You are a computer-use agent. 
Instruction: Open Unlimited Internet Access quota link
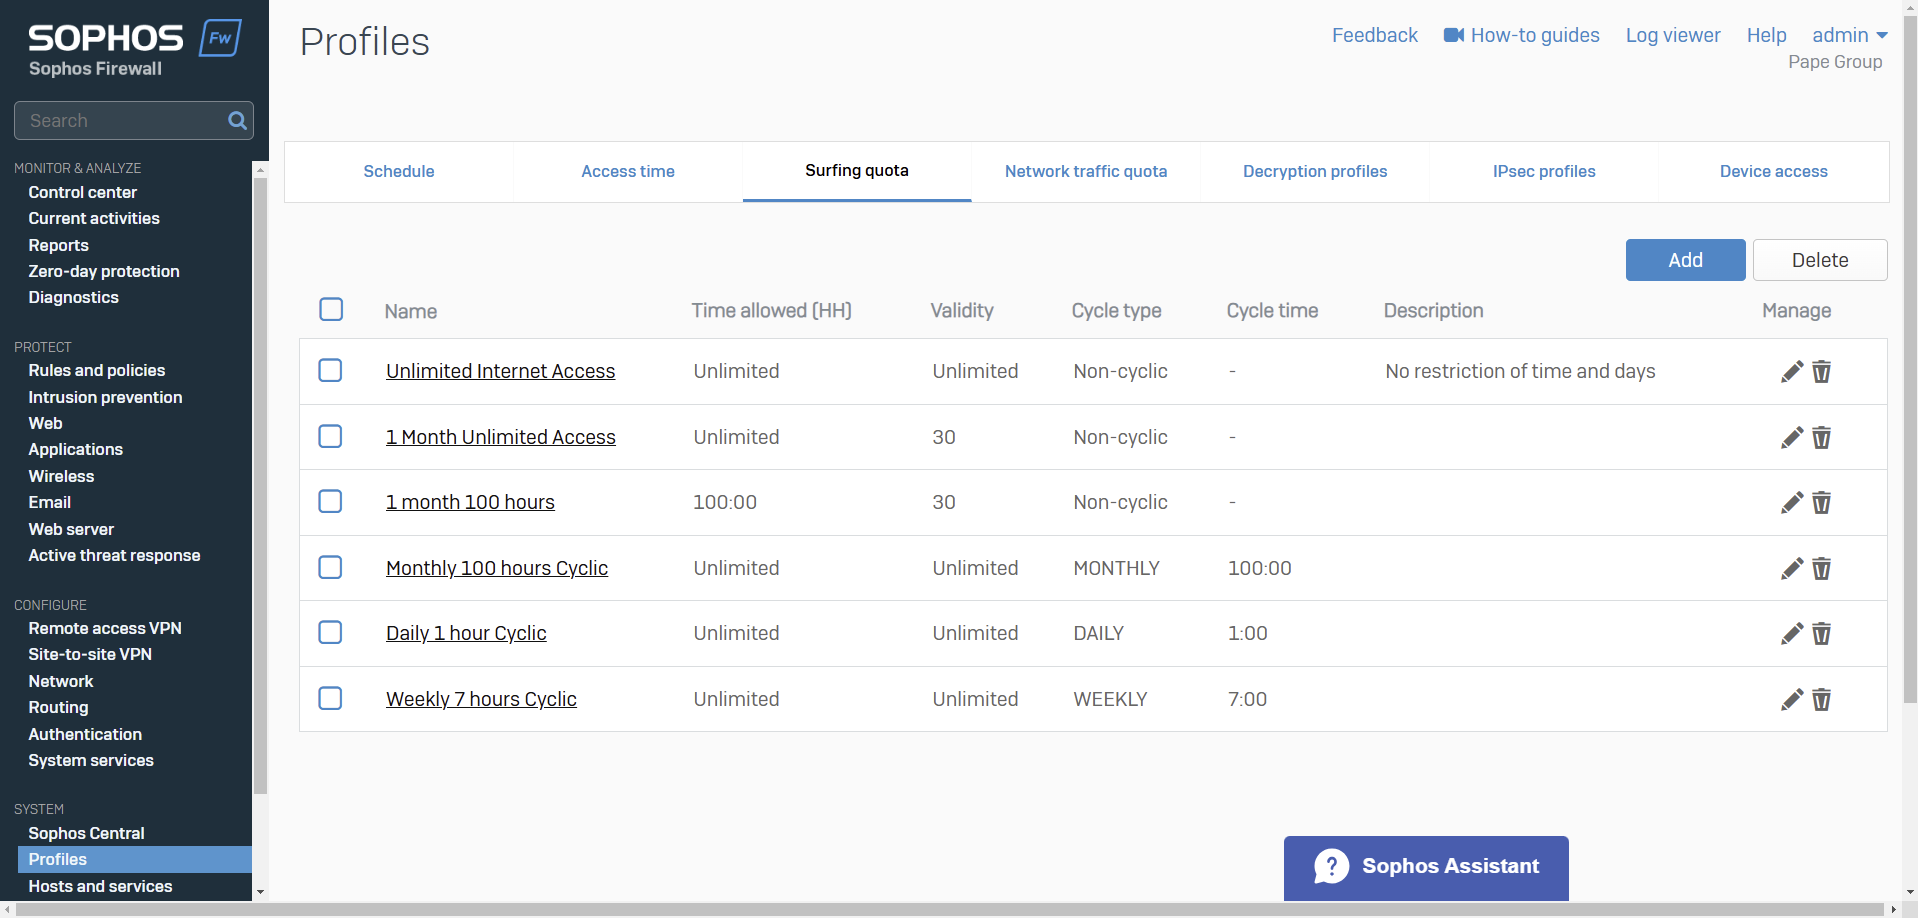coord(501,371)
